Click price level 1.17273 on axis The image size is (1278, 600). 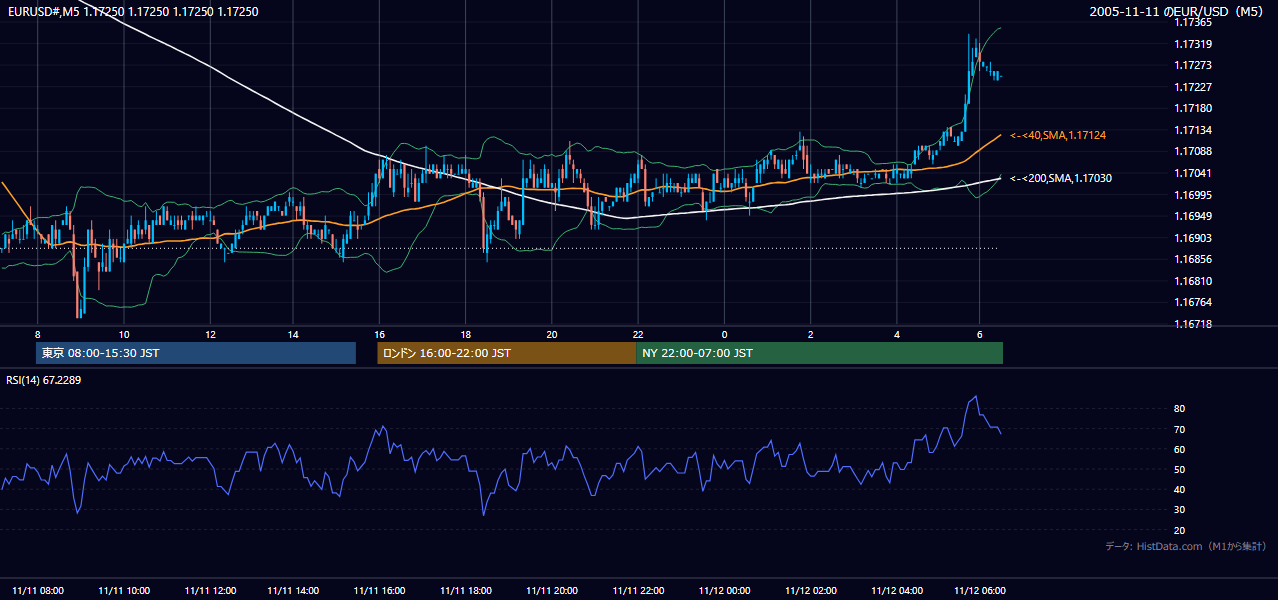point(1194,65)
